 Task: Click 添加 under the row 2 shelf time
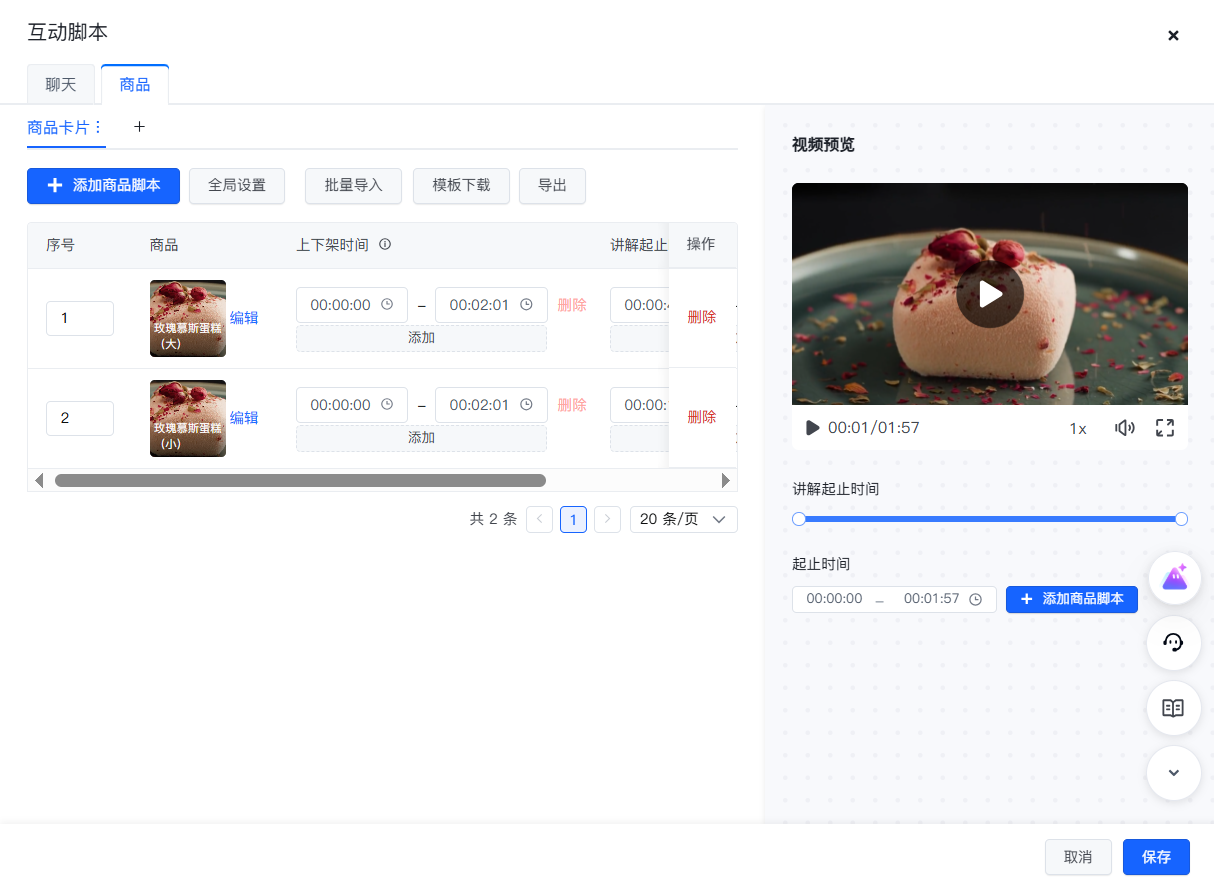[x=421, y=438]
